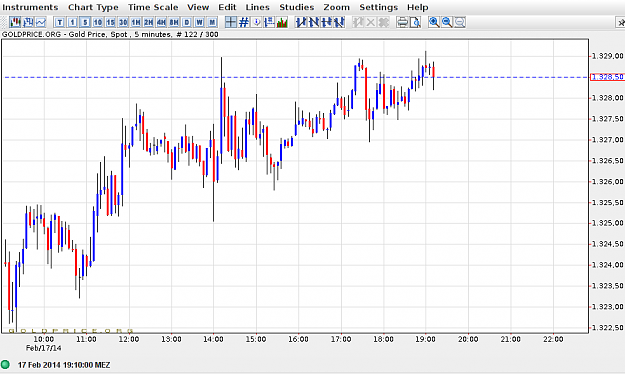The image size is (625, 374).
Task: Select the horizontal line drawing tool
Action: pyautogui.click(x=326, y=22)
